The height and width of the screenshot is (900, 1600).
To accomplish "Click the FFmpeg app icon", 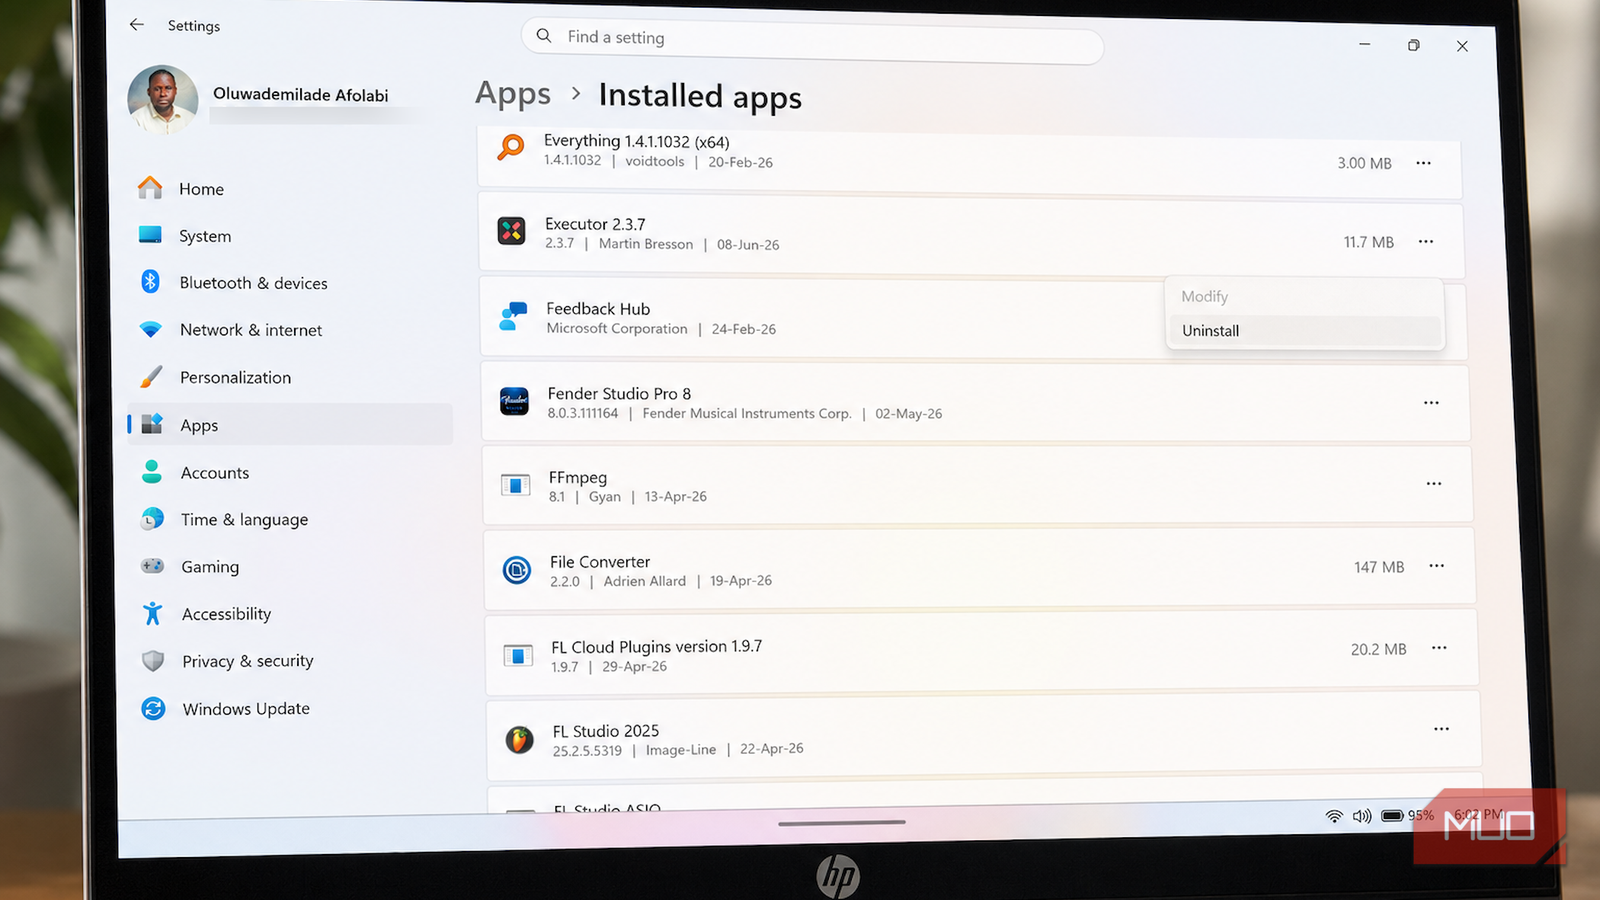I will [515, 485].
